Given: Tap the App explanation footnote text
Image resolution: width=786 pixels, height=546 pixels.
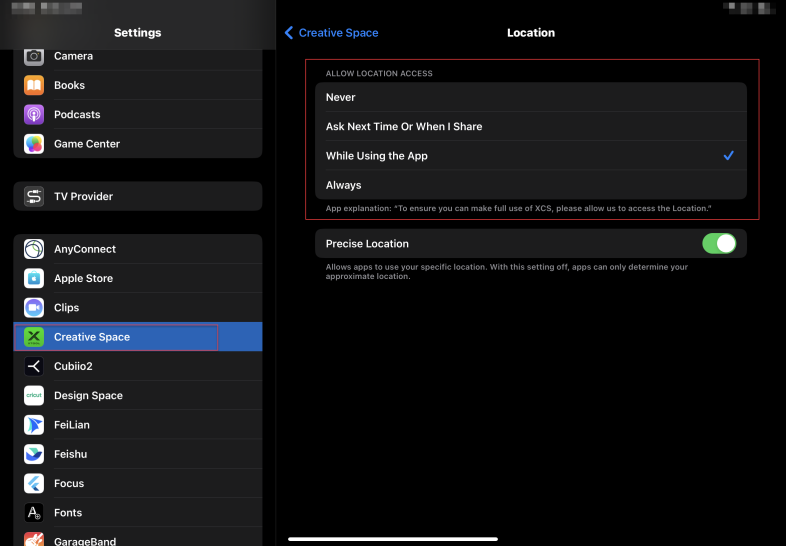Looking at the screenshot, I should (x=518, y=208).
